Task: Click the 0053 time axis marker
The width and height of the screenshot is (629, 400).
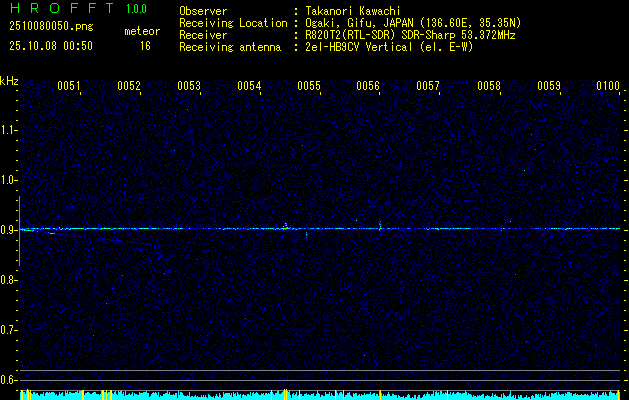Action: (189, 86)
